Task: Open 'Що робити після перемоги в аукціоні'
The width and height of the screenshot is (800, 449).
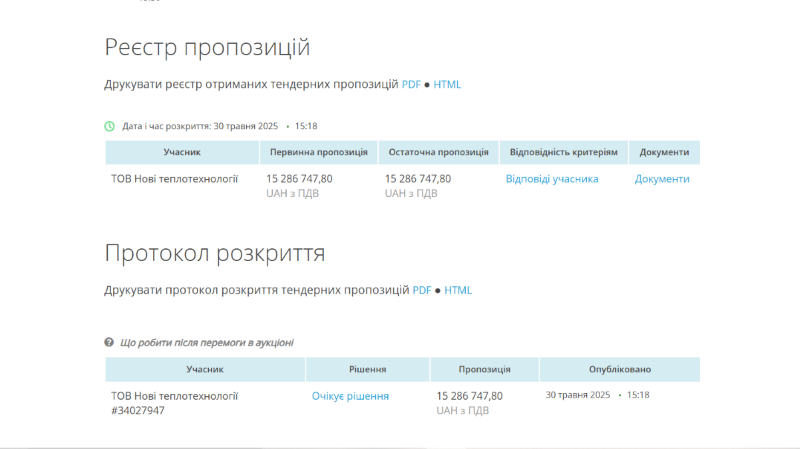Action: coord(206,342)
